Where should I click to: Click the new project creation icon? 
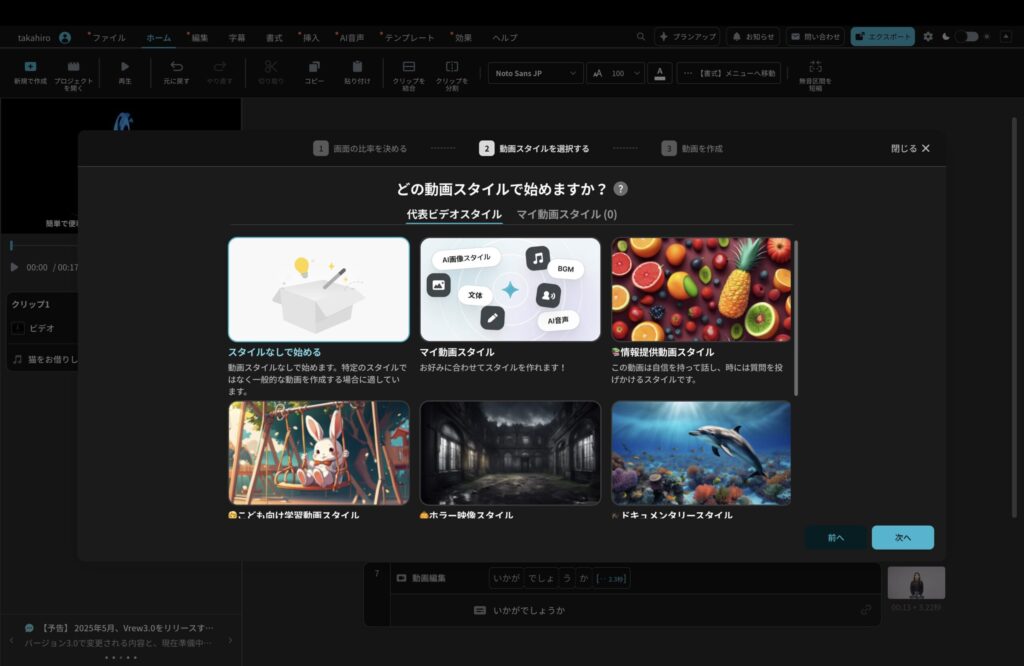[x=30, y=67]
